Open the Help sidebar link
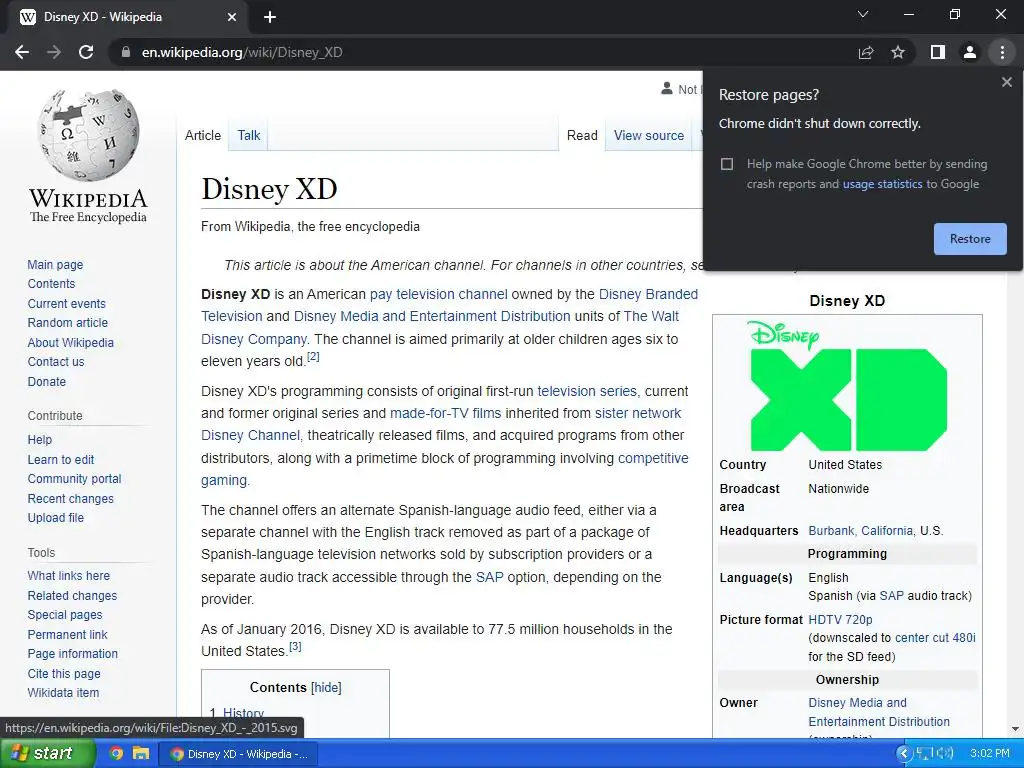1024x768 pixels. 39,440
